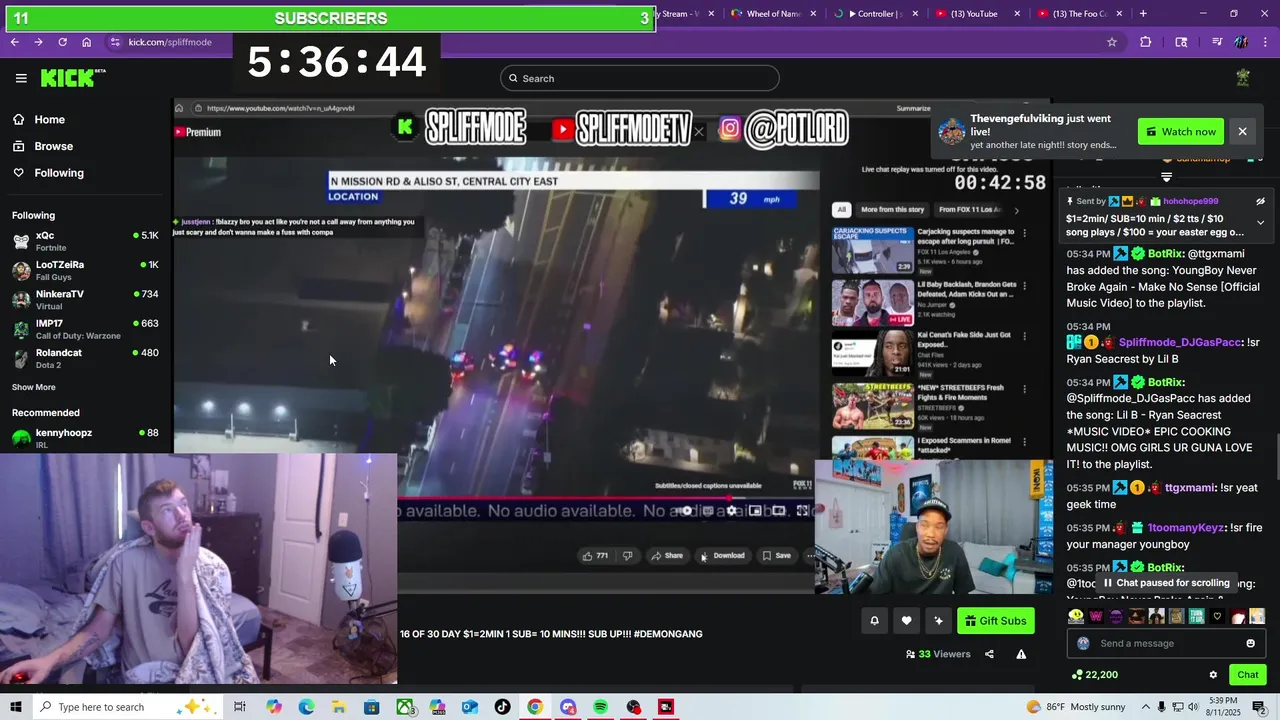Viewport: 1280px width, 720px height.
Task: Click 1toomanyKeyz username in chat
Action: [1184, 527]
